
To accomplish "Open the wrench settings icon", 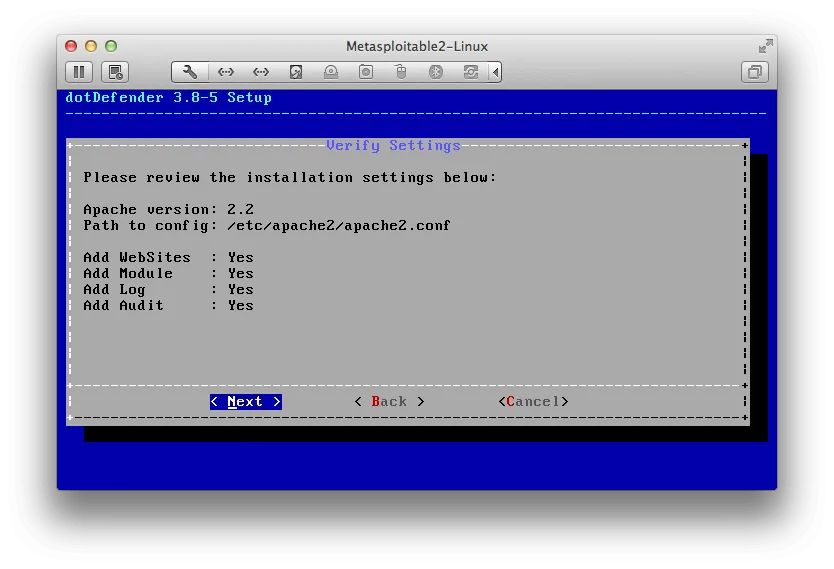I will coord(190,72).
